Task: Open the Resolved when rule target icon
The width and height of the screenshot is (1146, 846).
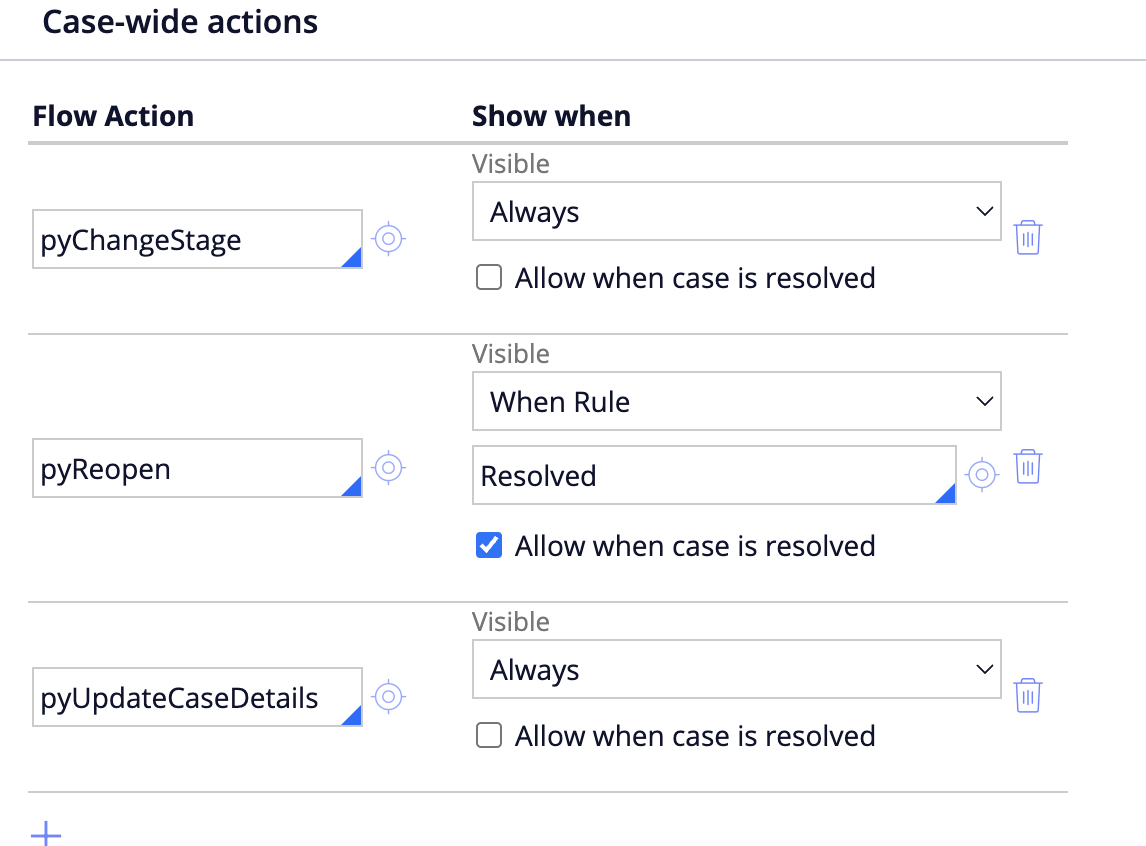Action: point(982,474)
